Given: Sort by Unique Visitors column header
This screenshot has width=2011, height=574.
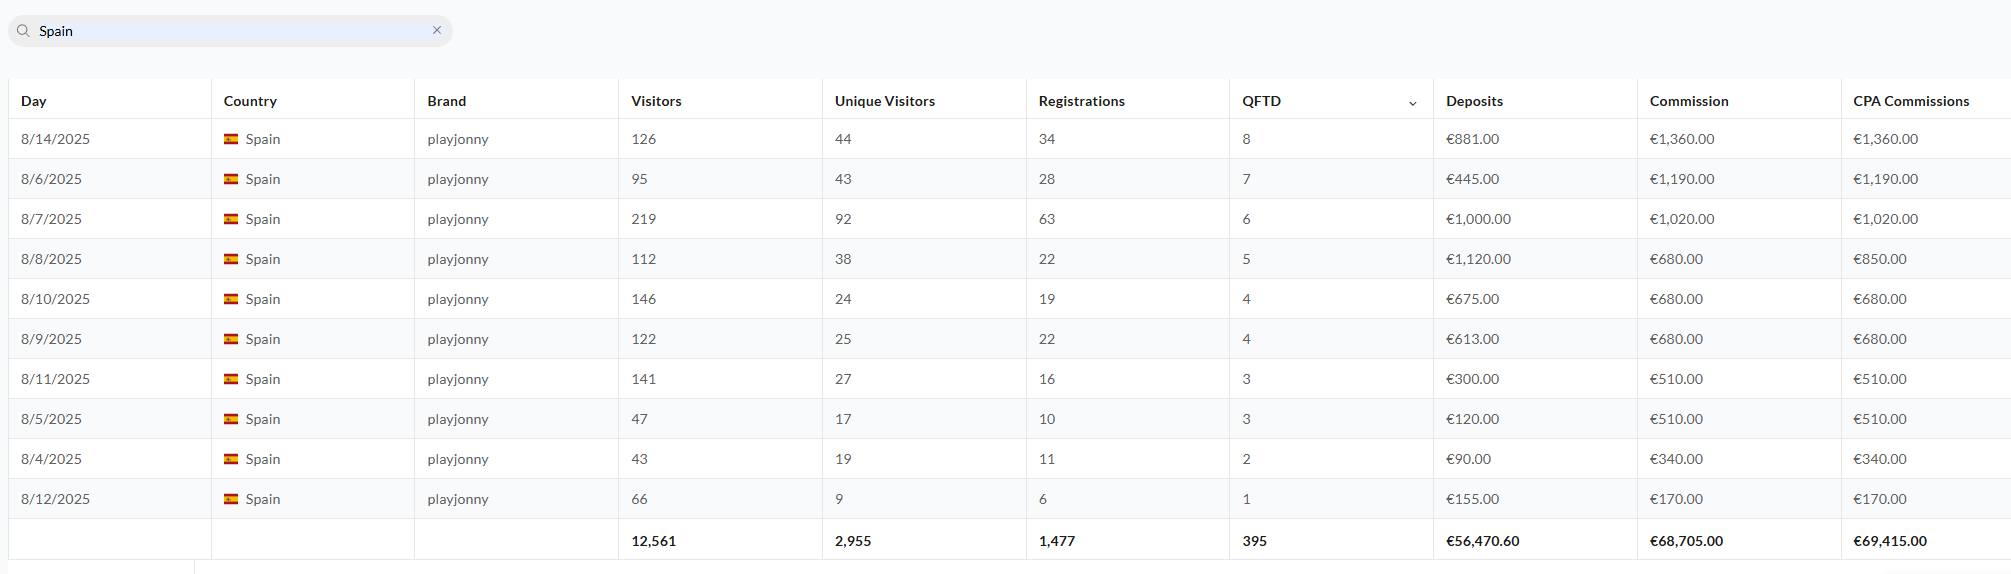Looking at the screenshot, I should (885, 101).
